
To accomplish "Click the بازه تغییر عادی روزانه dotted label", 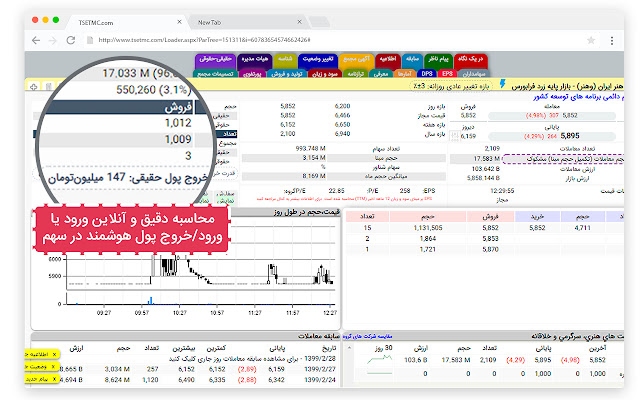I will (x=451, y=86).
